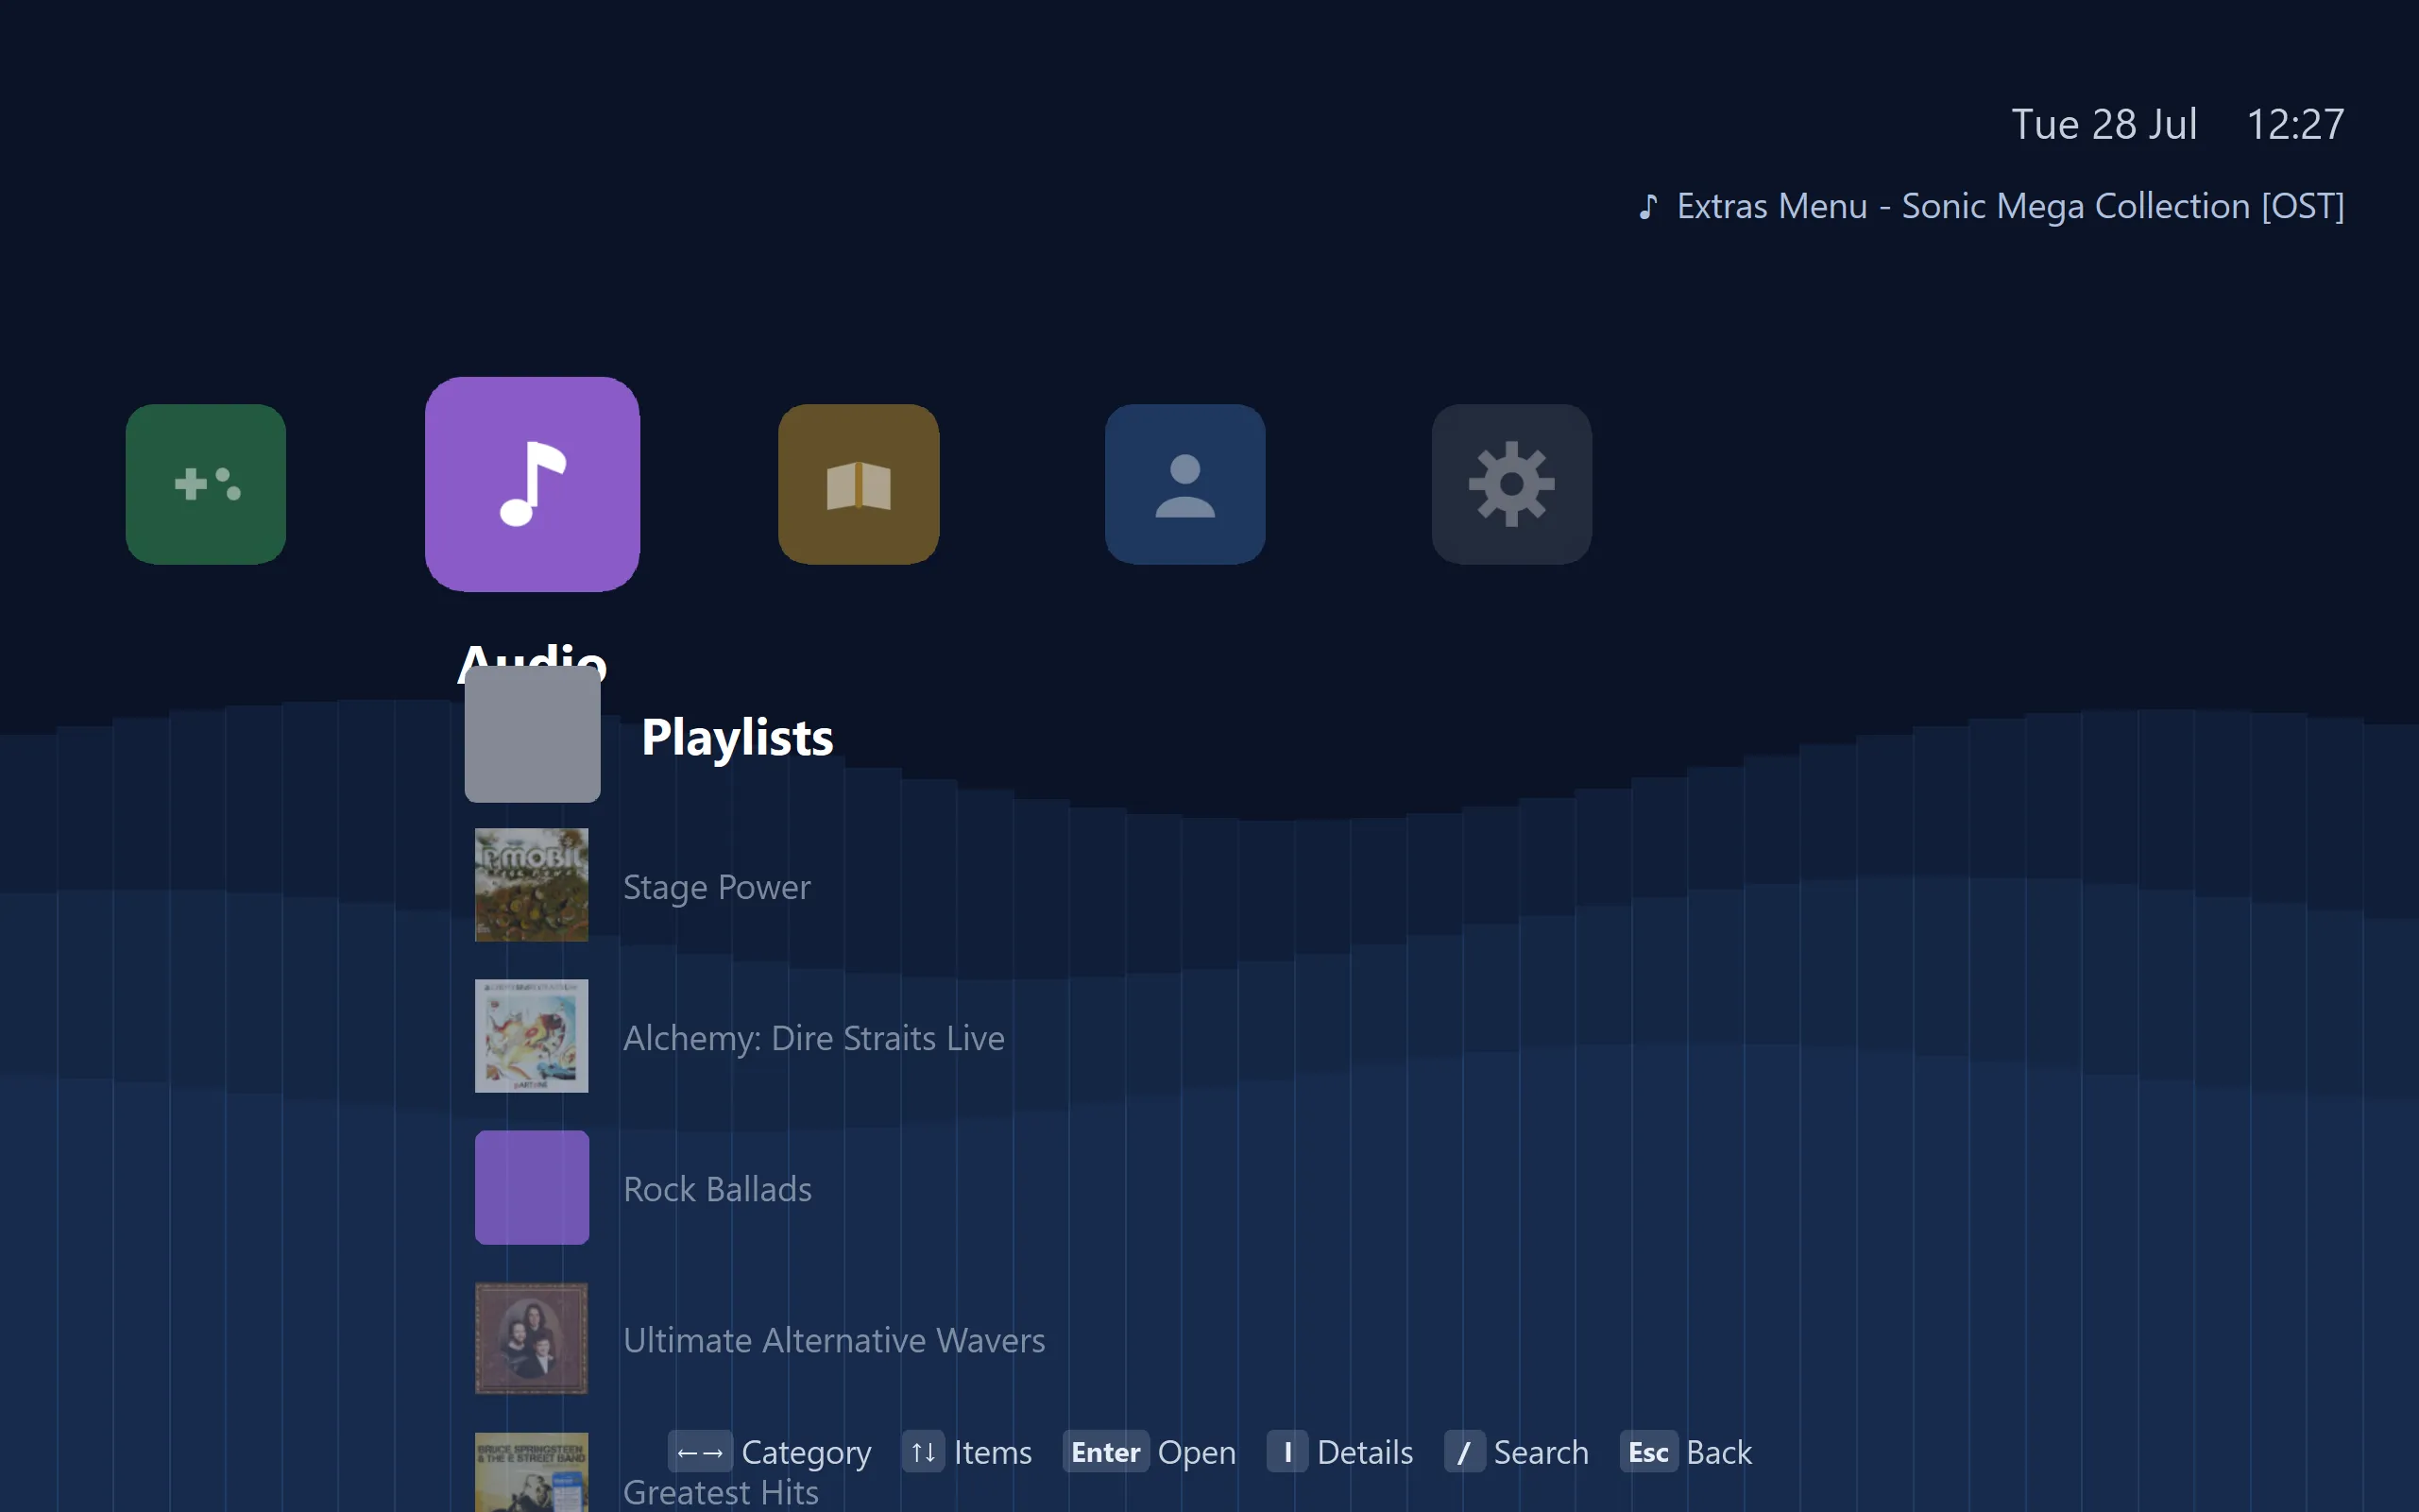Open Alchemy: Dire Straits Live
Viewport: 2419px width, 1512px height.
tap(813, 1038)
